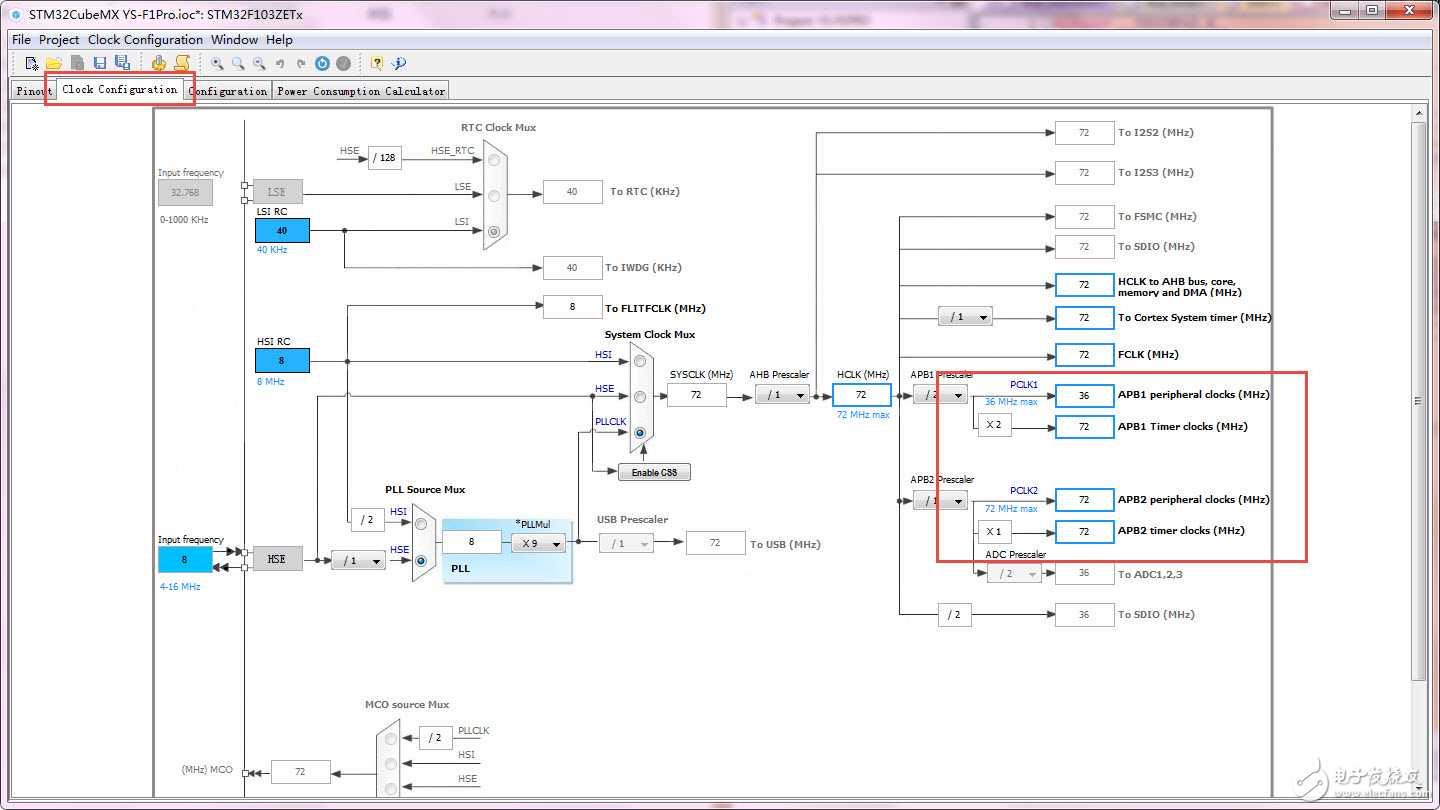Select HSI in System Clock Mux
1440x810 pixels.
tap(639, 361)
